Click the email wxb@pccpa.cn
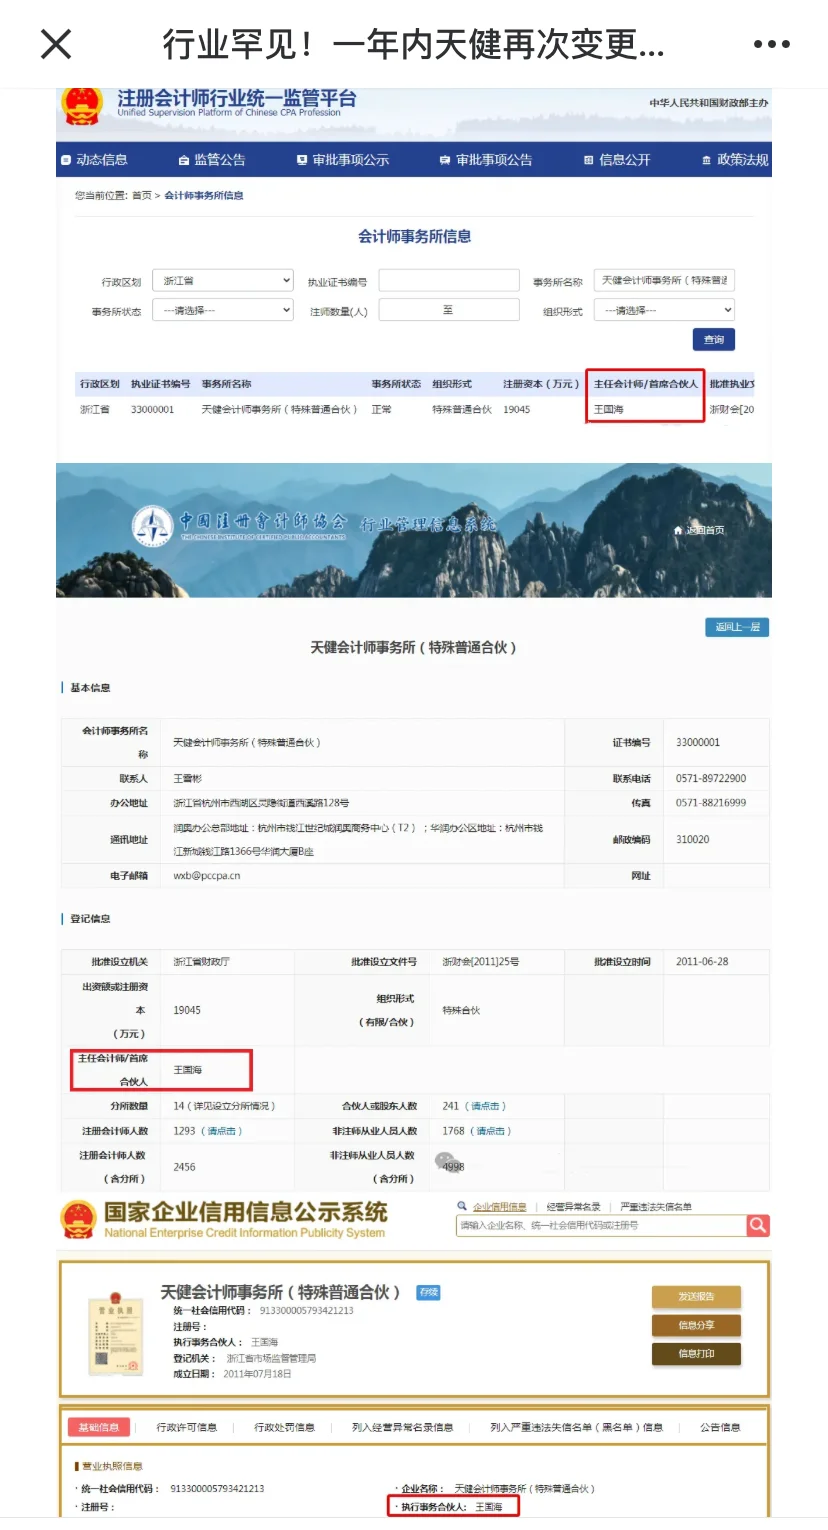This screenshot has width=828, height=1530. click(x=207, y=876)
